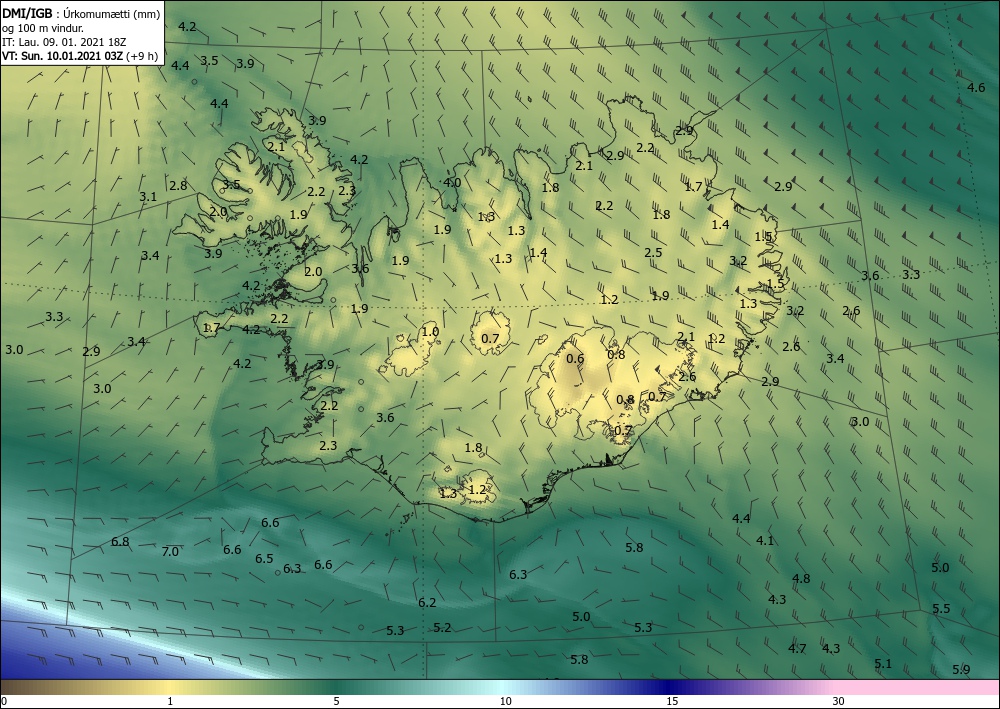Click the map value "5.9"
This screenshot has width=1000, height=709.
[961, 669]
